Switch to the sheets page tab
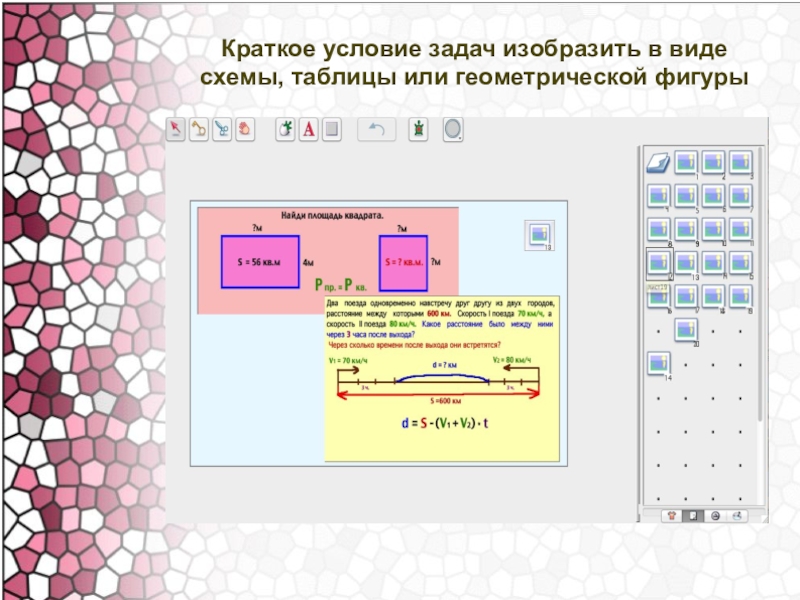 693,516
